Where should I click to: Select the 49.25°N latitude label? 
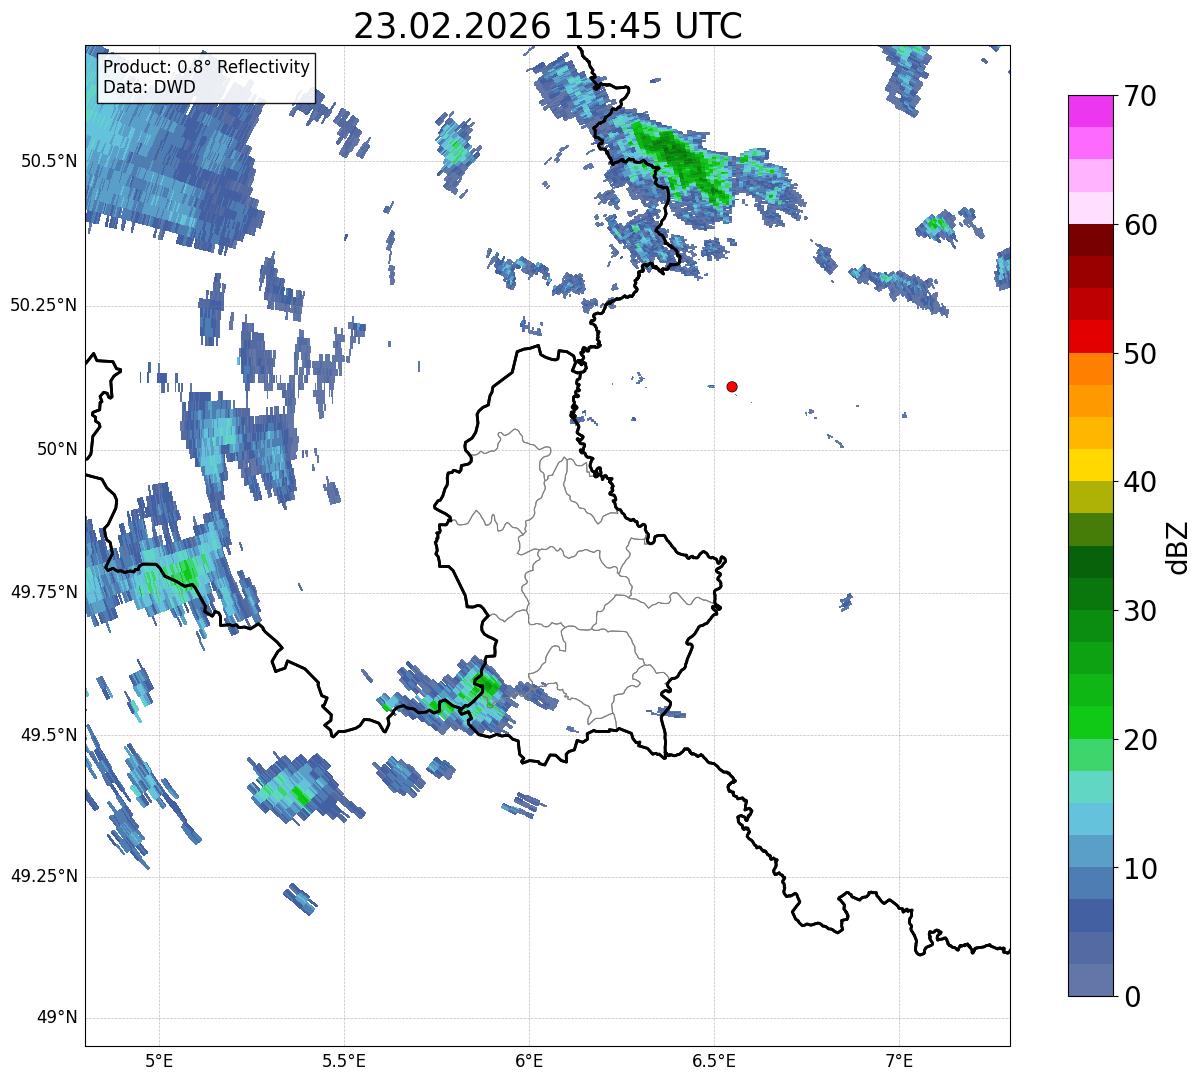point(44,877)
